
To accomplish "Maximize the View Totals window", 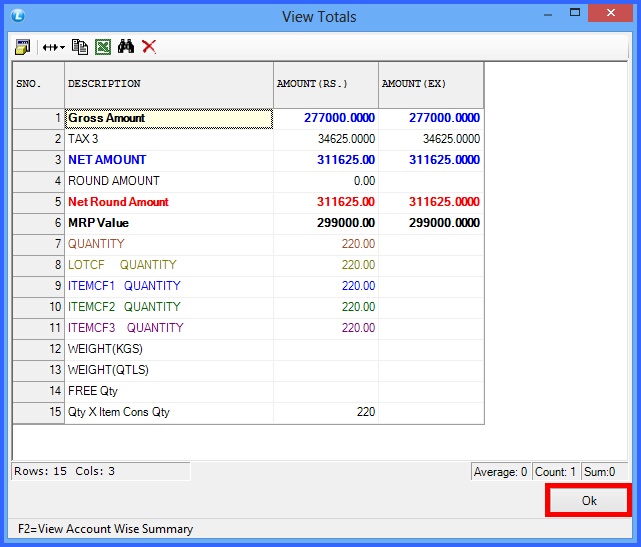I will tap(575, 13).
